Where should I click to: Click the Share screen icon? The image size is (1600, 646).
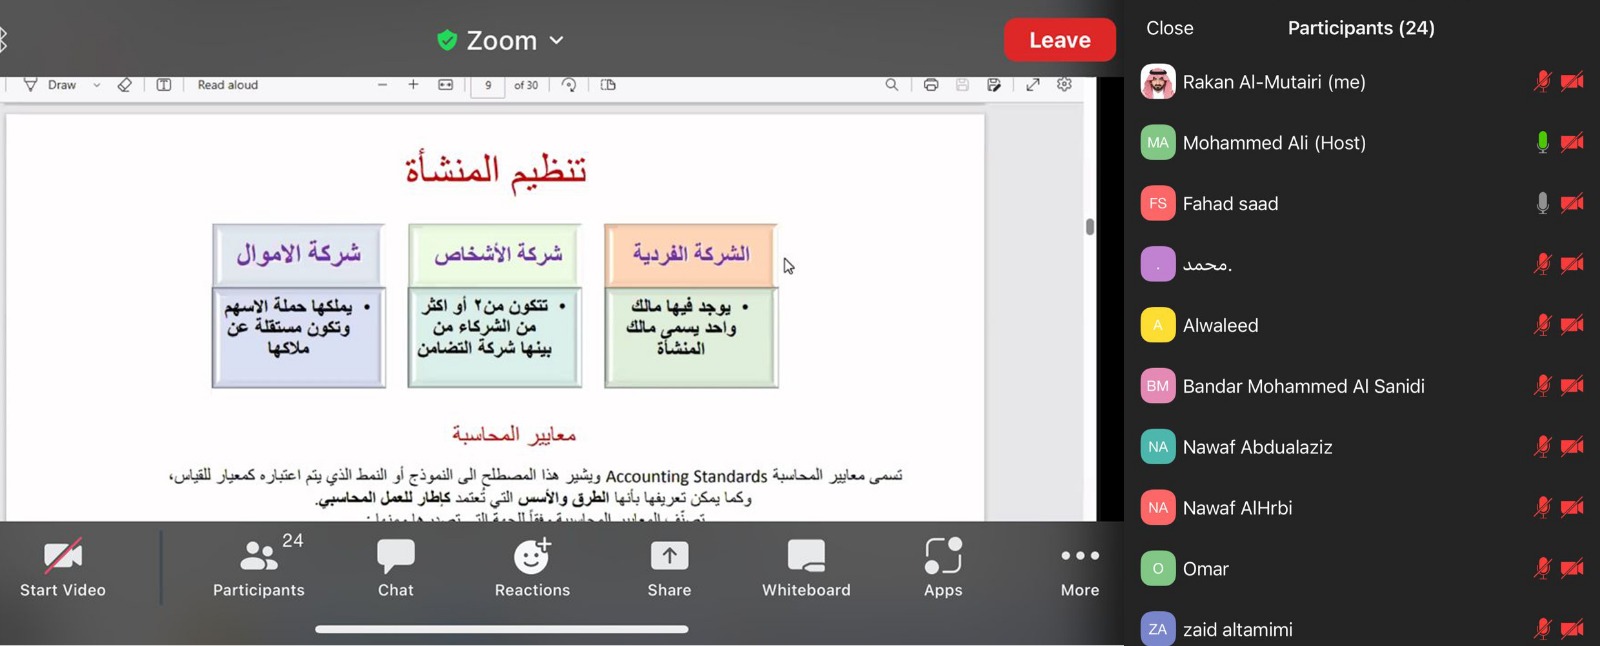click(x=669, y=568)
